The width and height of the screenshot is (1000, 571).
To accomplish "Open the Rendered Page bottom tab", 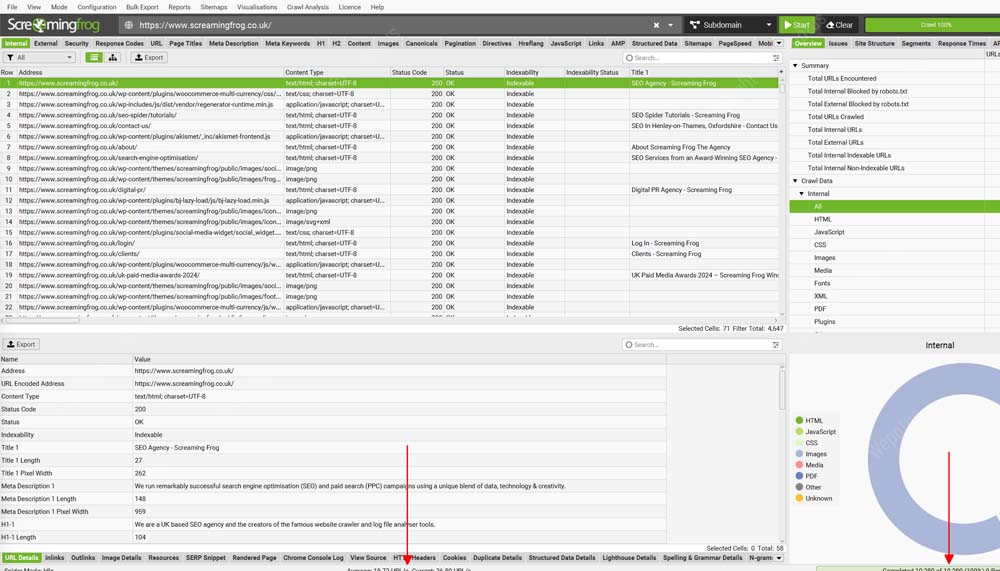I will (254, 558).
